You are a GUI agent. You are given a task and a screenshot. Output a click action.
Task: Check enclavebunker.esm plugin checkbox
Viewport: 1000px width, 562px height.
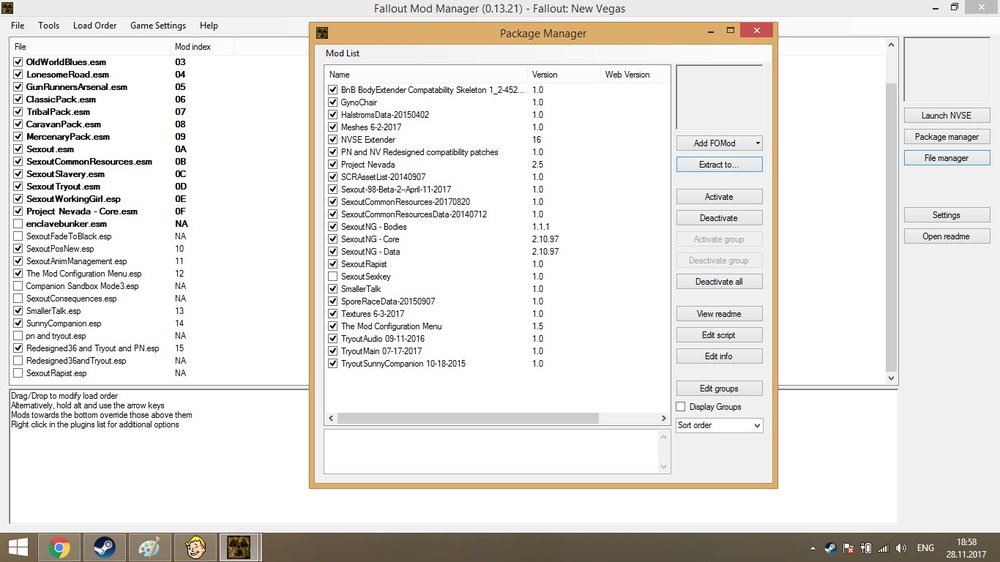18,224
